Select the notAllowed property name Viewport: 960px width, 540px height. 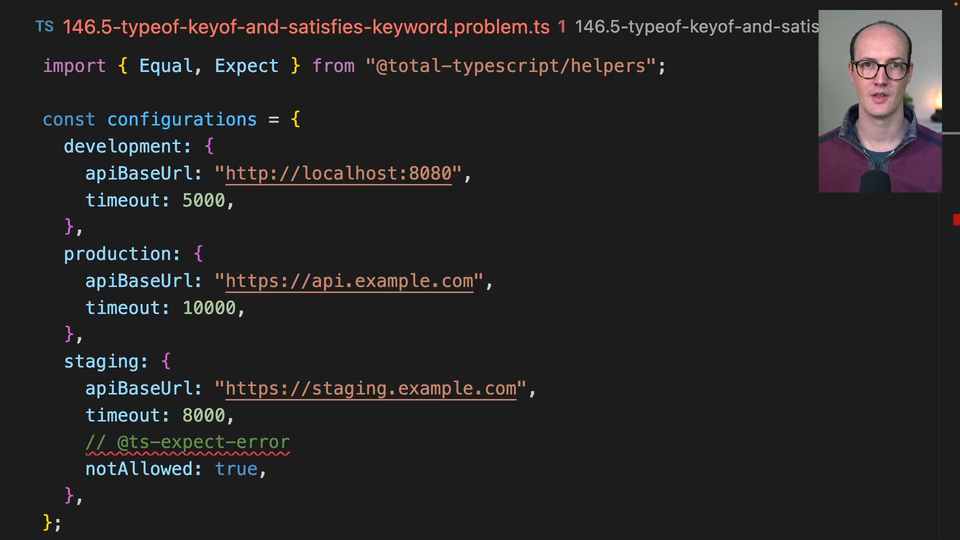pyautogui.click(x=144, y=469)
